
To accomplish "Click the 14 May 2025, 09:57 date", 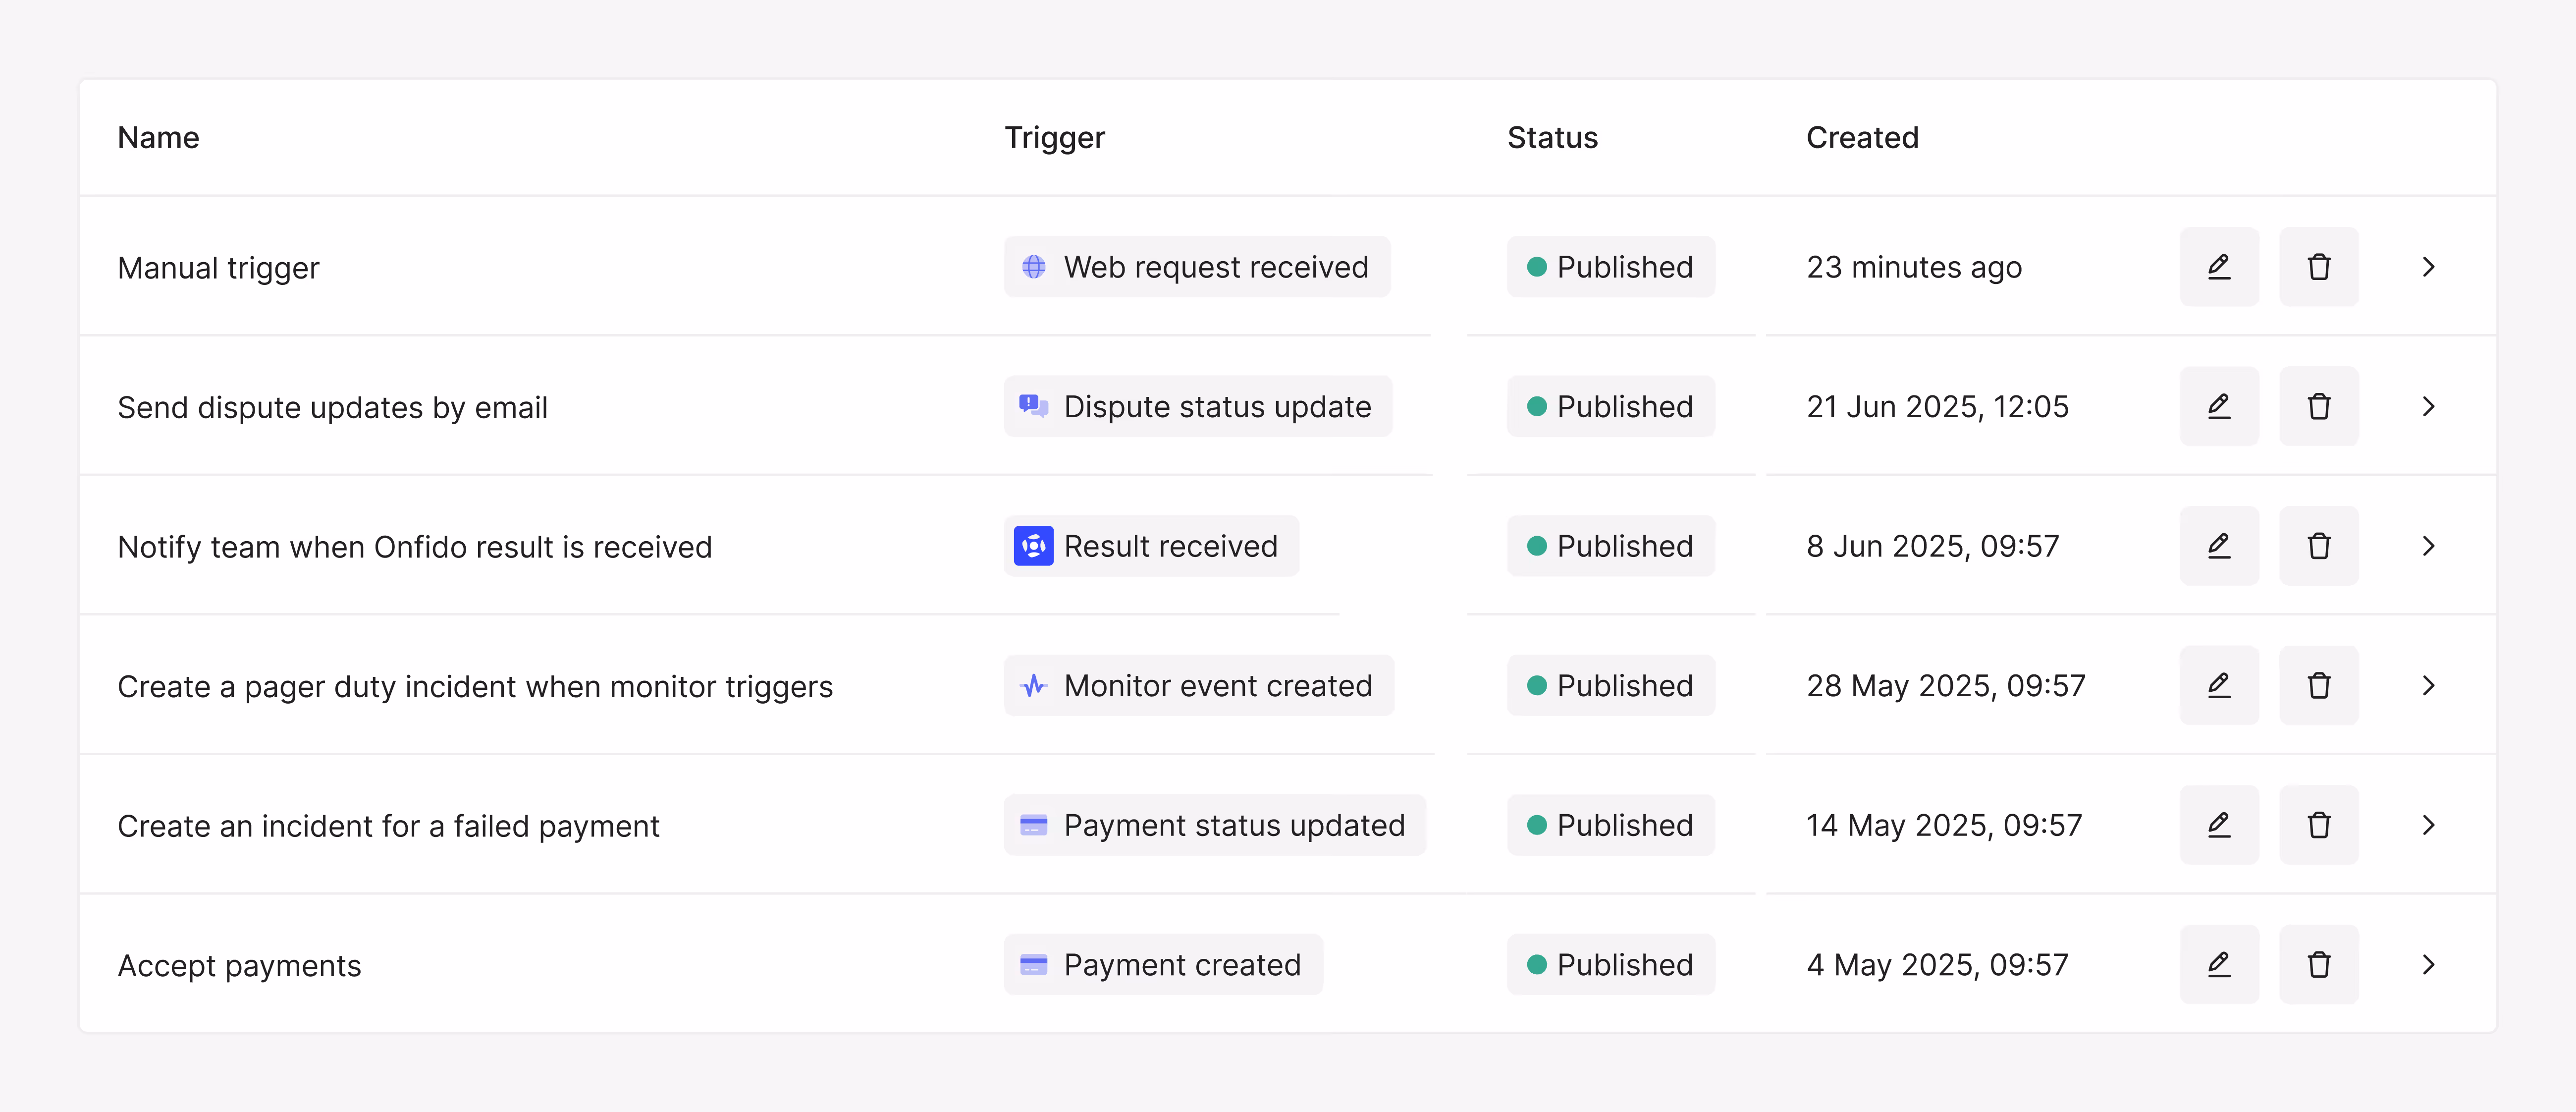I will pyautogui.click(x=1944, y=825).
